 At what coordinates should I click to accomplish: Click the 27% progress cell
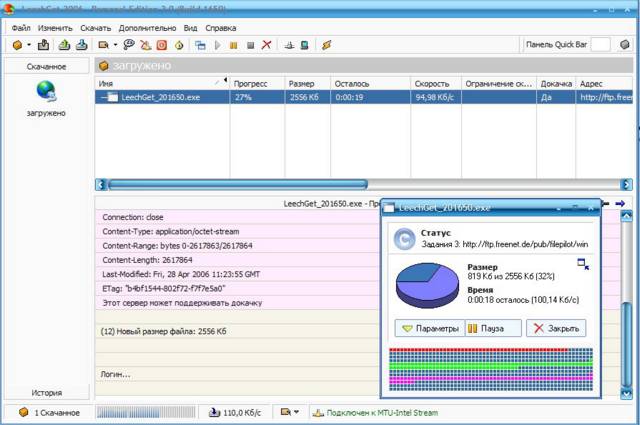(x=257, y=97)
